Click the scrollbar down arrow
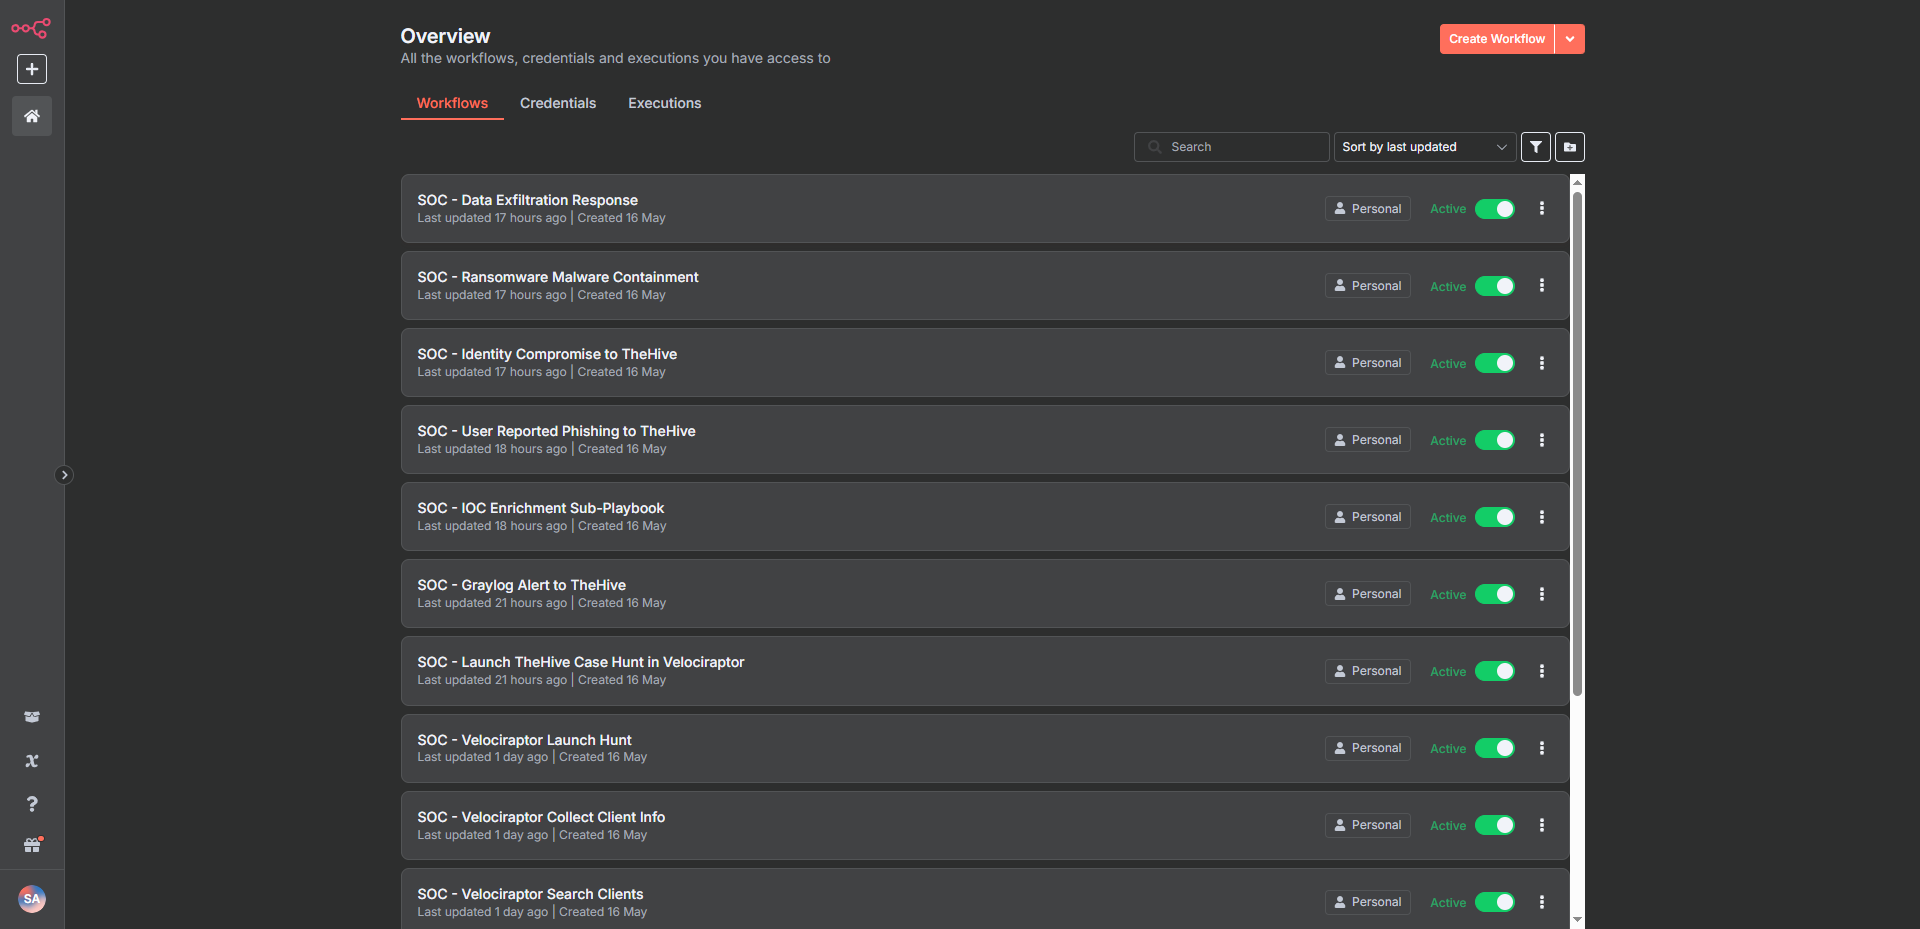The image size is (1920, 929). (1577, 920)
